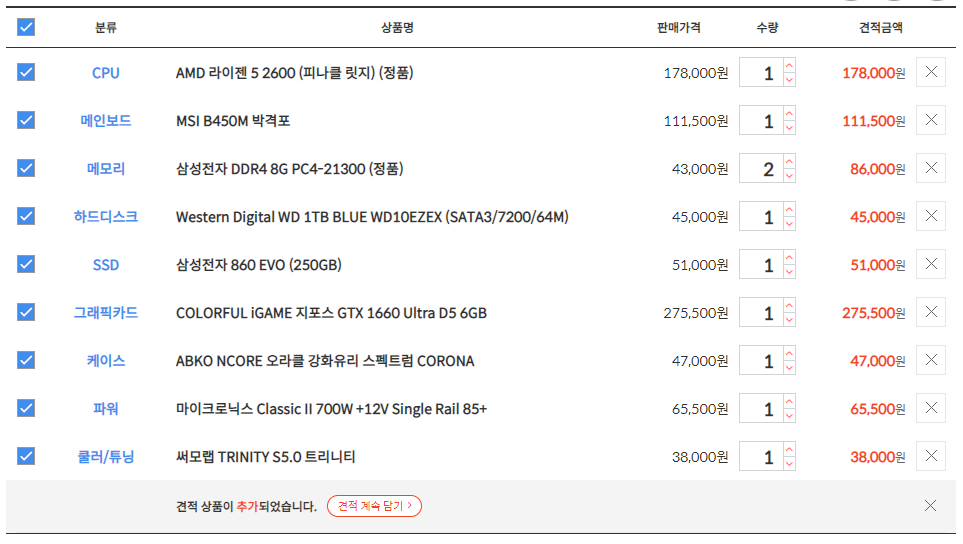Viewport: 963px width, 544px height.
Task: Decrease CPU quantity with down arrow
Action: click(790, 80)
